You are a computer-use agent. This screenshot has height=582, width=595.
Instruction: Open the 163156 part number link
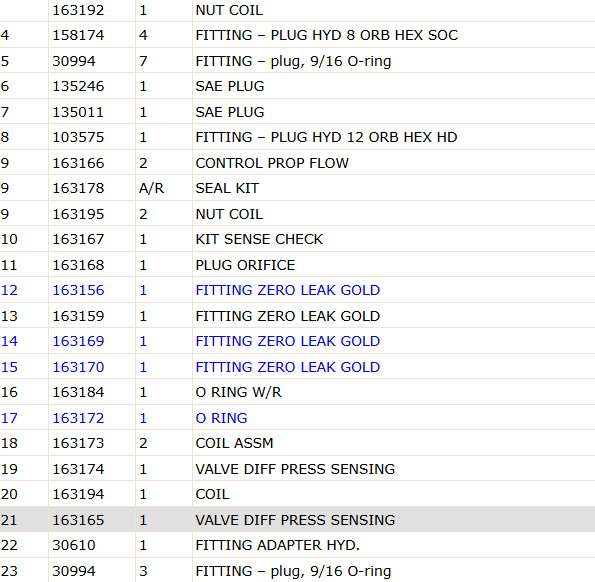point(78,290)
